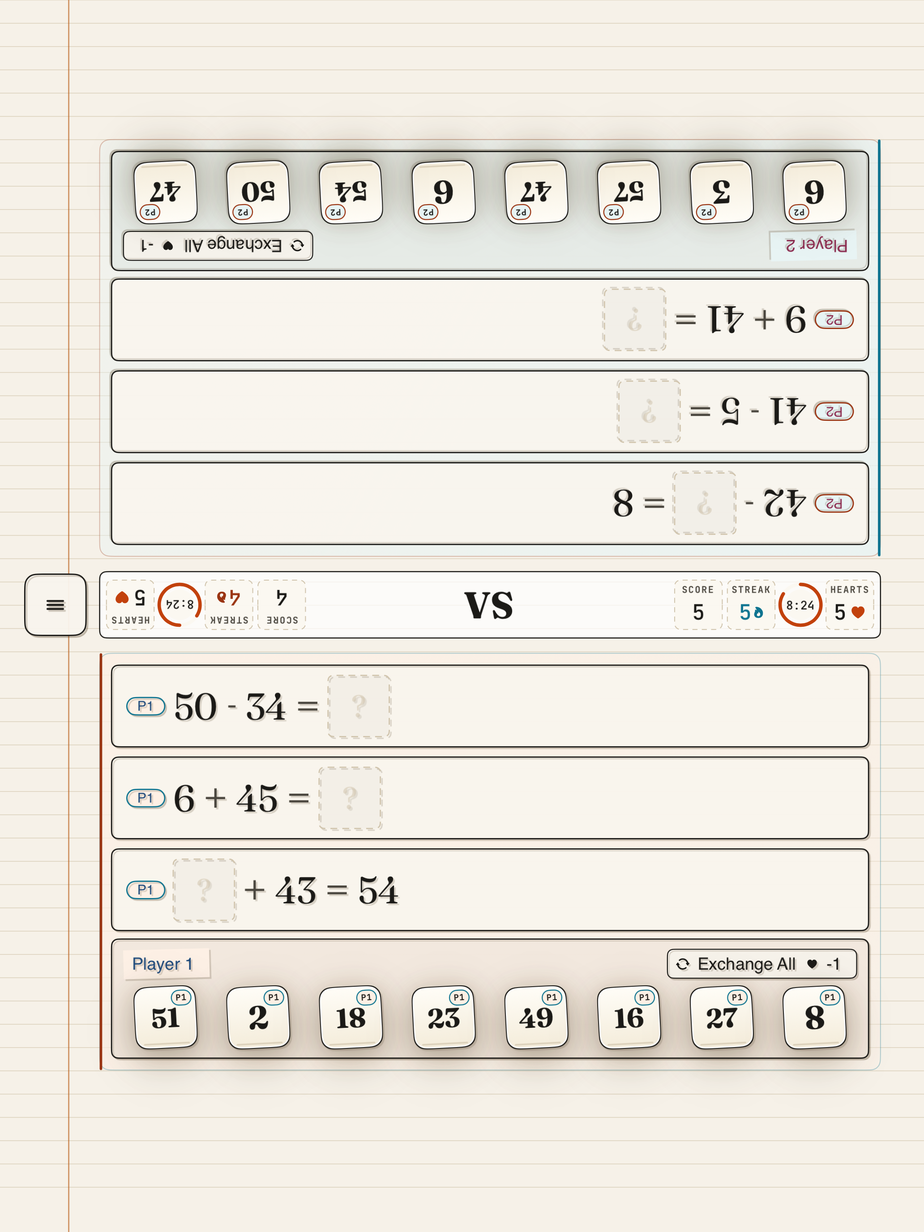Viewport: 924px width, 1232px height.
Task: Click the answer slot for 50 - 34
Action: (x=359, y=707)
